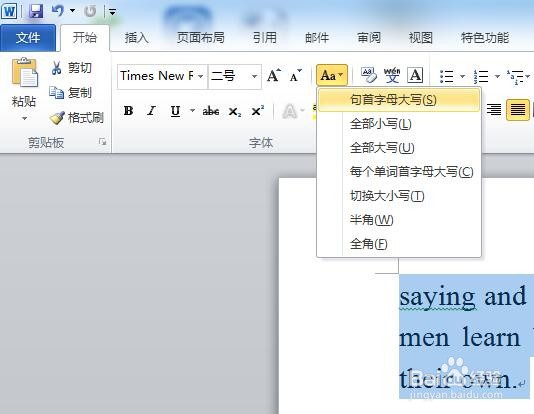Choose 全部大写(U) from the menu
534x414 pixels.
399,148
